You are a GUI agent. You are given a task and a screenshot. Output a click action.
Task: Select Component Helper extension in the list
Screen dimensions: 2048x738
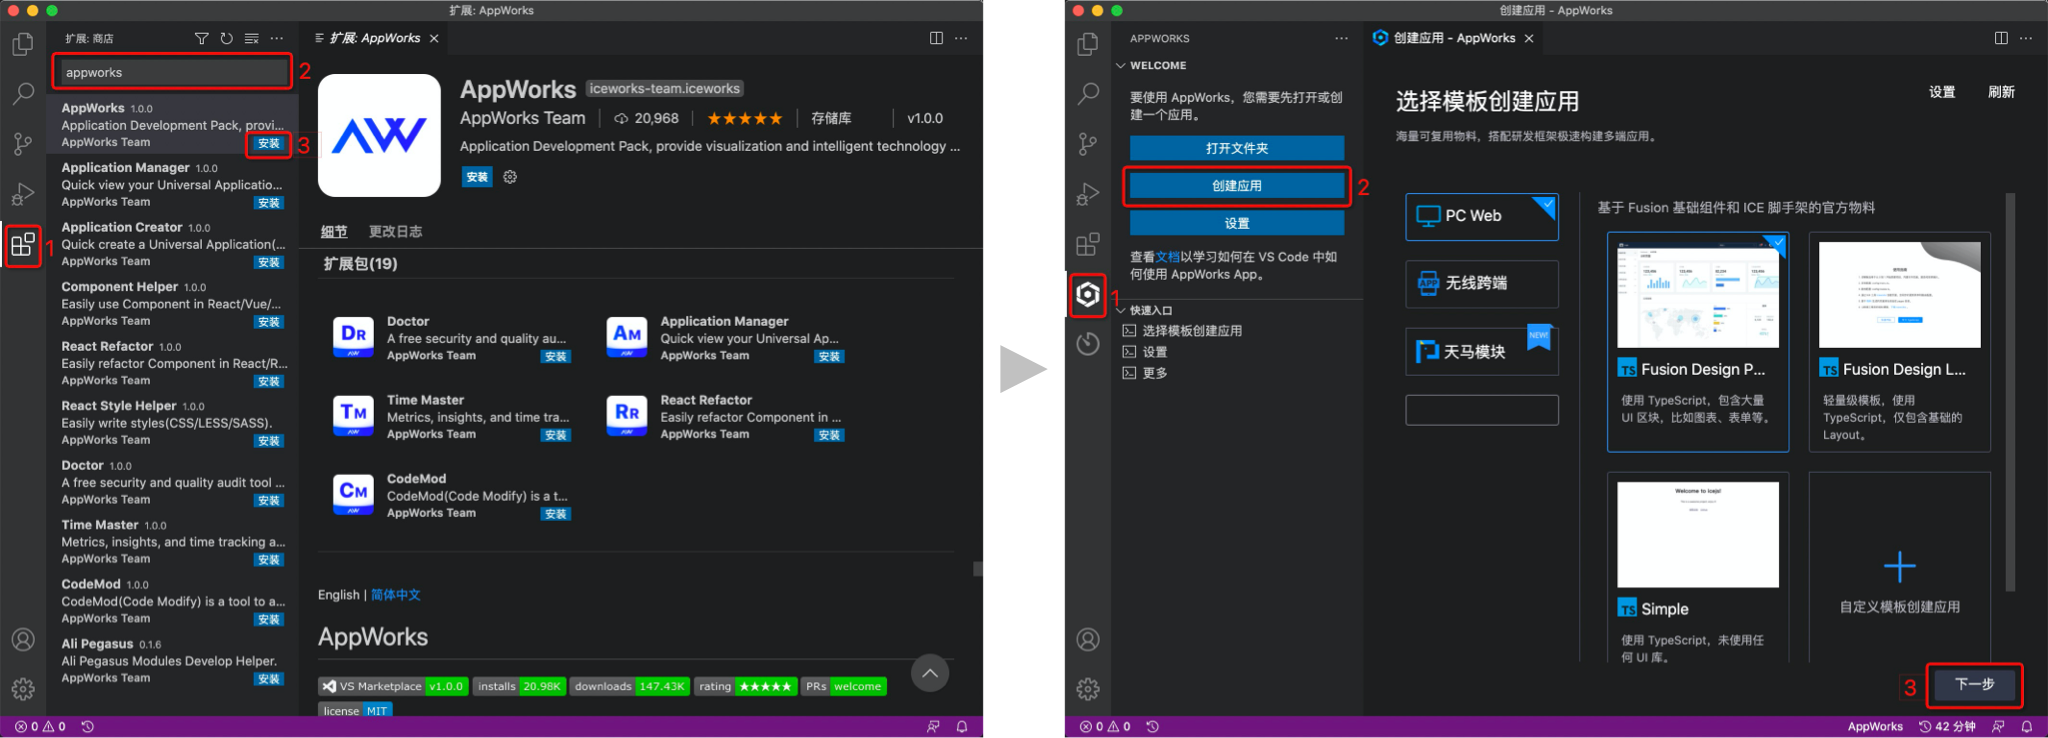pyautogui.click(x=174, y=304)
